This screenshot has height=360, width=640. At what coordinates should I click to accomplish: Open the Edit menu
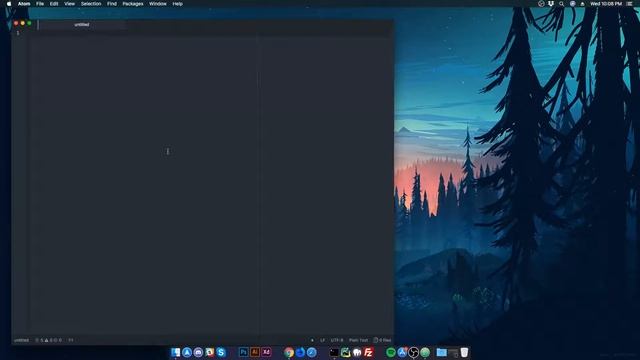pyautogui.click(x=54, y=4)
